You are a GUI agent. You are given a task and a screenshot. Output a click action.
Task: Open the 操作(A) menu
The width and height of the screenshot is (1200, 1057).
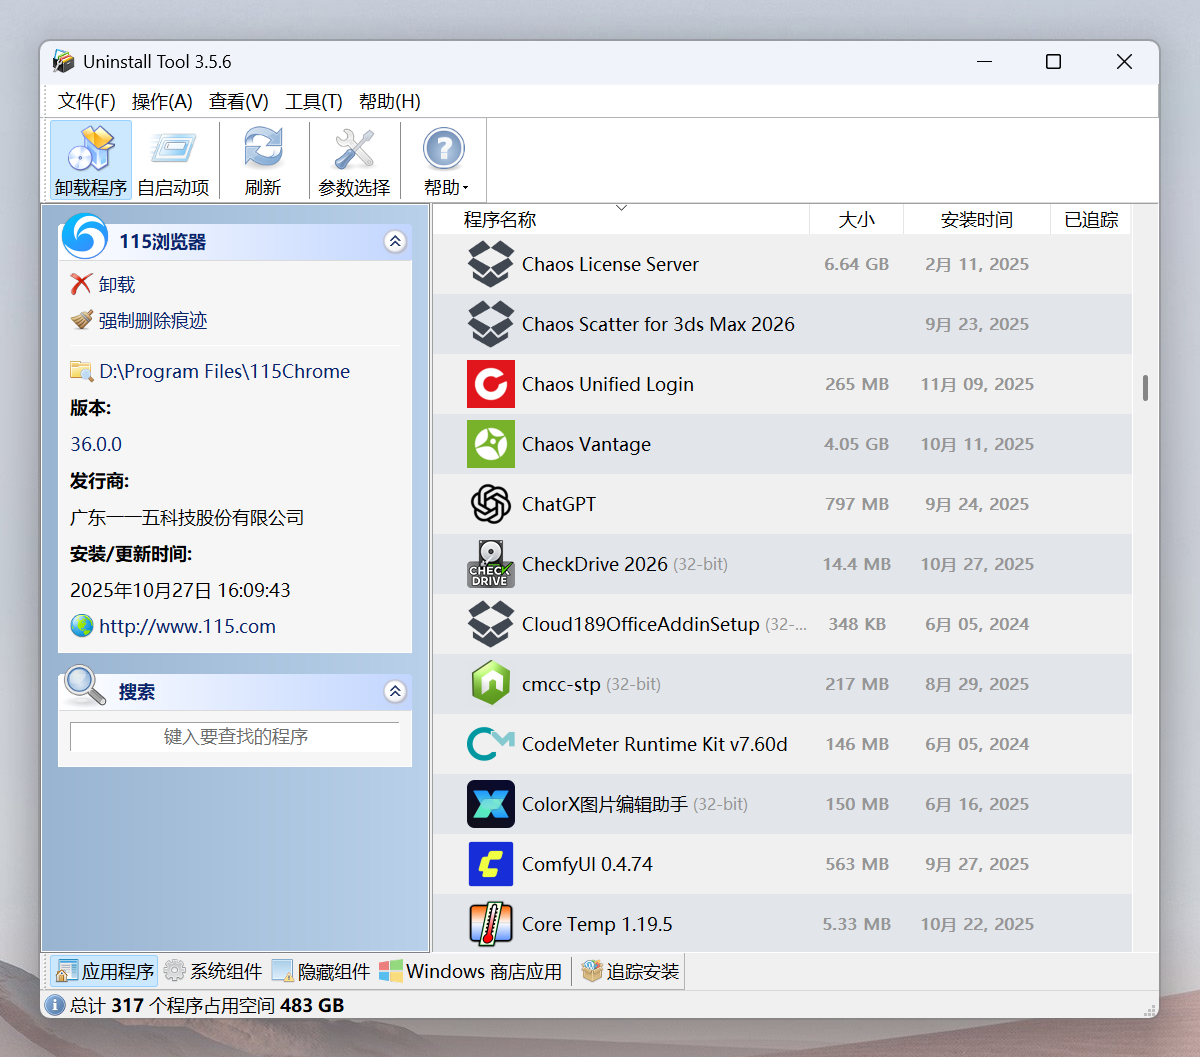click(162, 101)
